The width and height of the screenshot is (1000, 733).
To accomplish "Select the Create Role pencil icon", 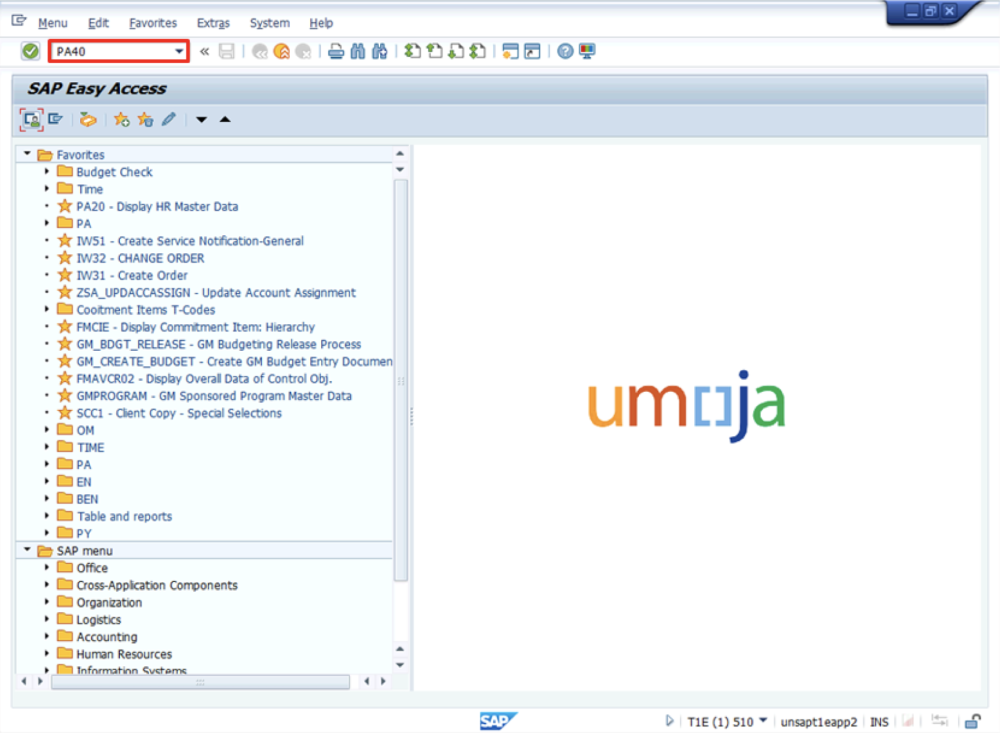I will click(x=168, y=119).
